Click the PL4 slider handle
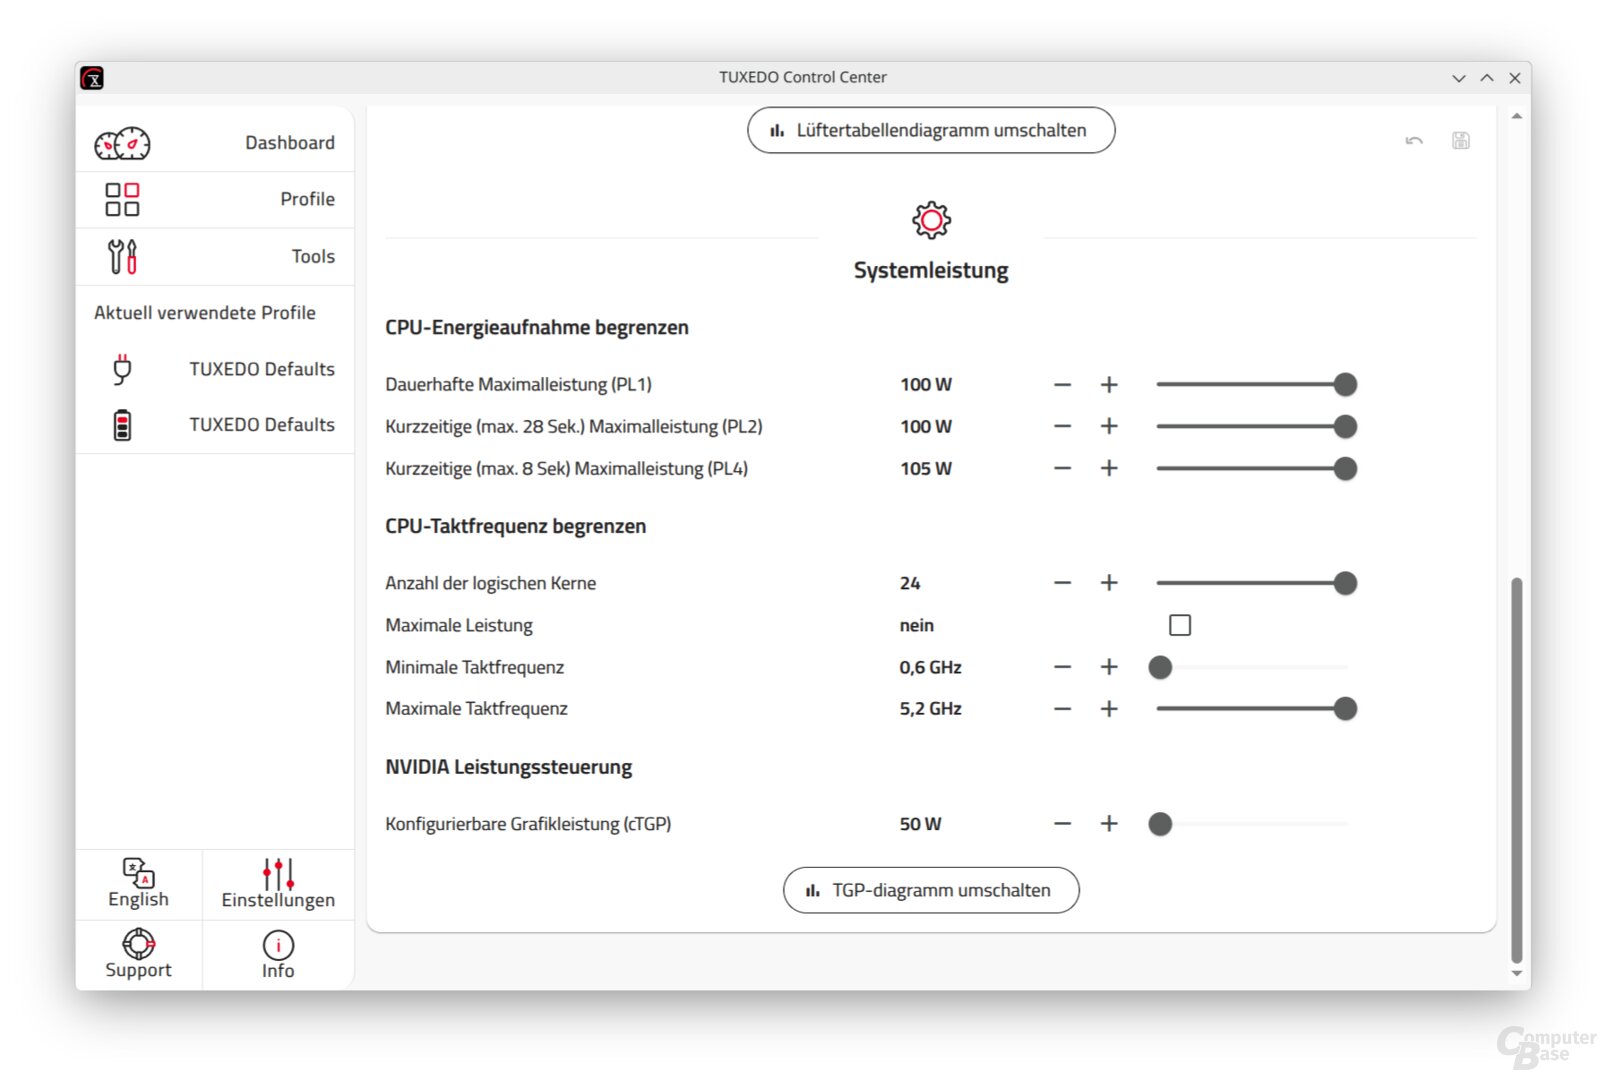Image resolution: width=1607 pixels, height=1080 pixels. click(x=1345, y=468)
